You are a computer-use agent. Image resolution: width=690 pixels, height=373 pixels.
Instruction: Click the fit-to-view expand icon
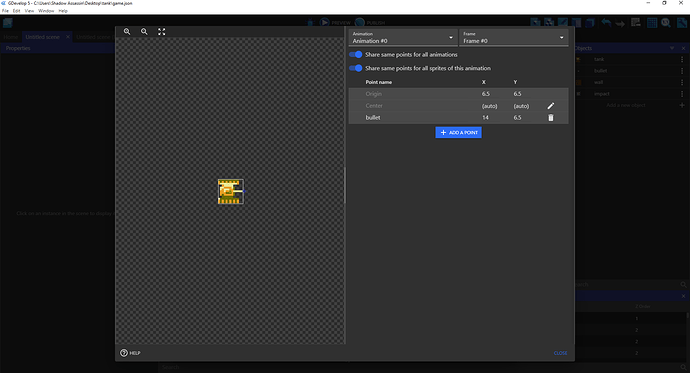click(161, 32)
